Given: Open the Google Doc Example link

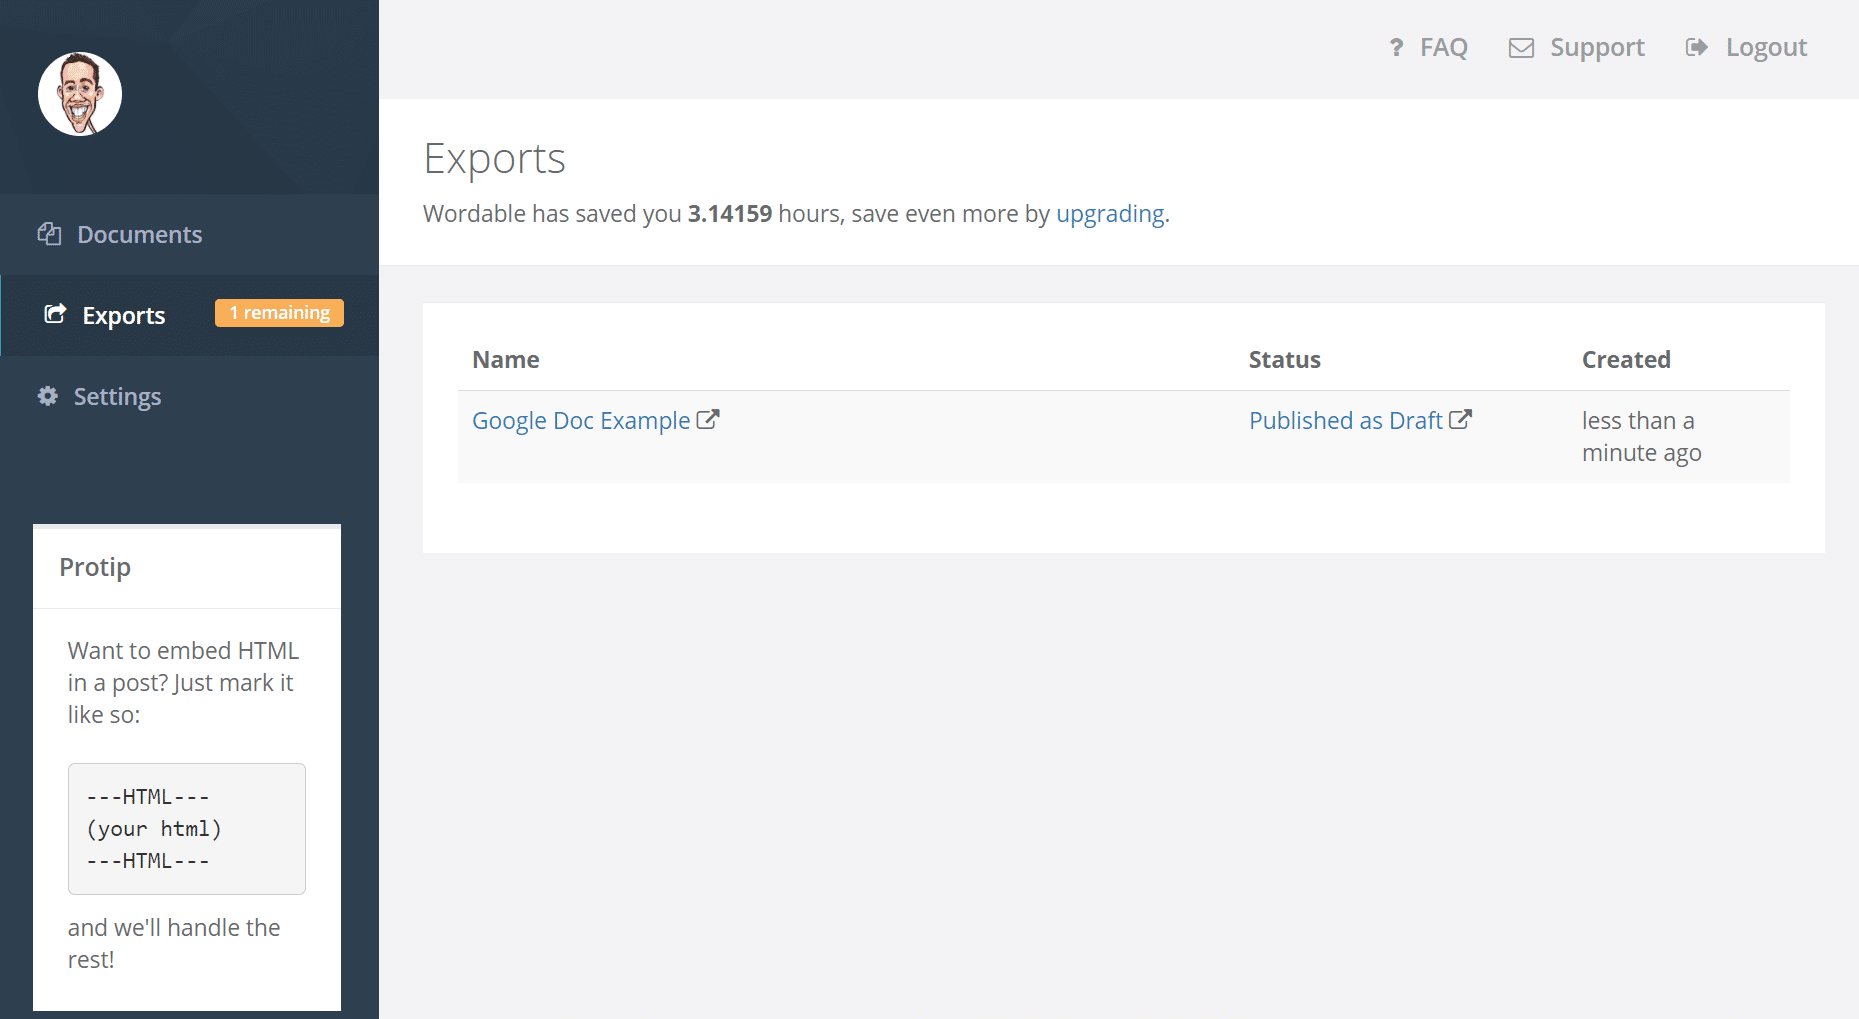Looking at the screenshot, I should pos(581,421).
